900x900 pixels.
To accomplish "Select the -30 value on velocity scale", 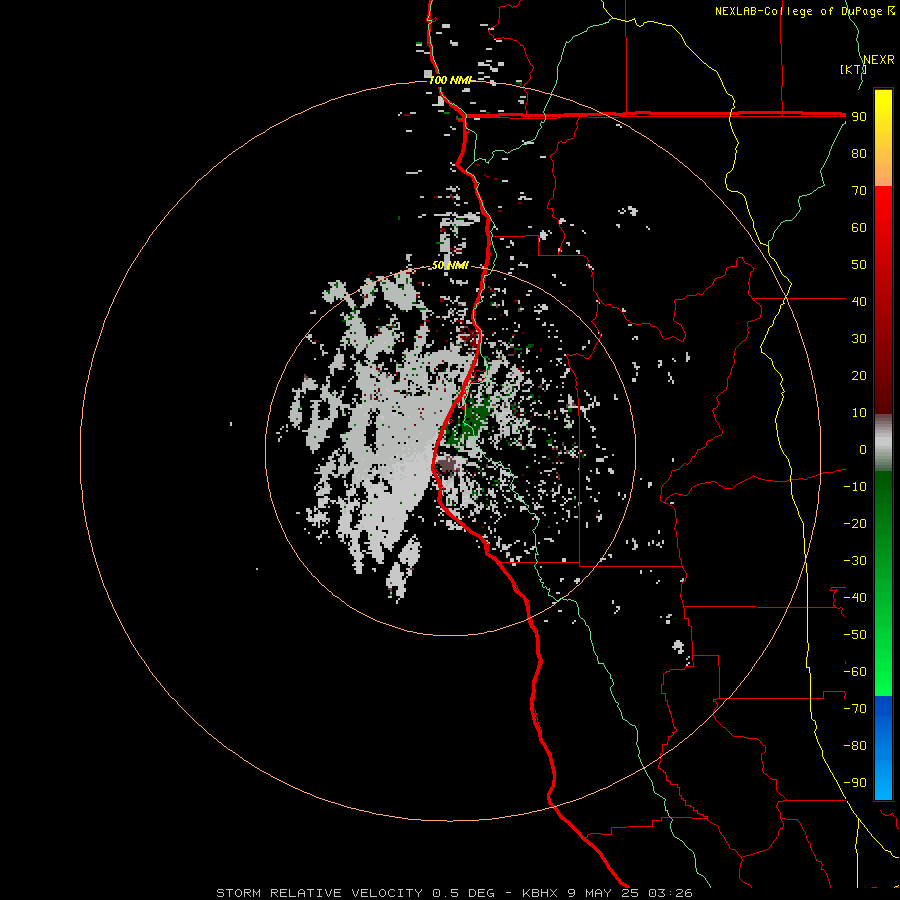I will [x=855, y=561].
